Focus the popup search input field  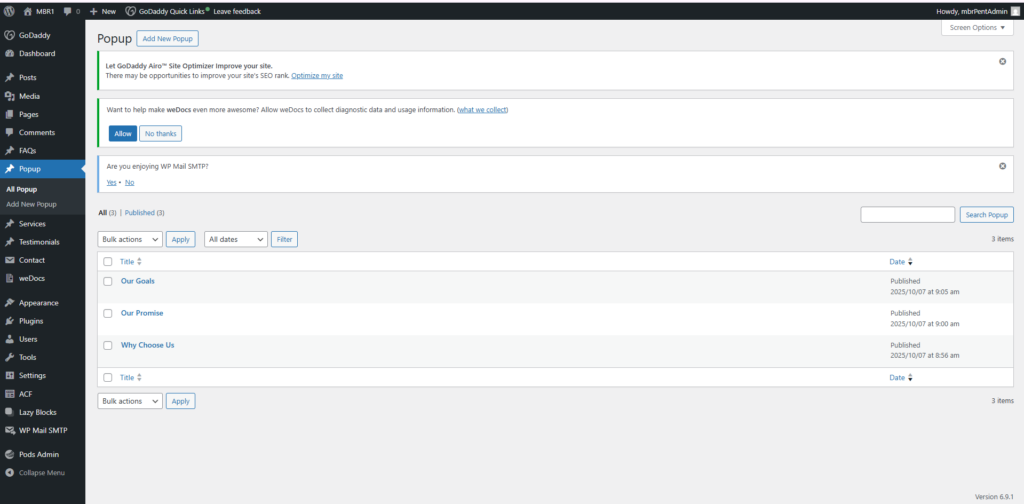pyautogui.click(x=907, y=215)
